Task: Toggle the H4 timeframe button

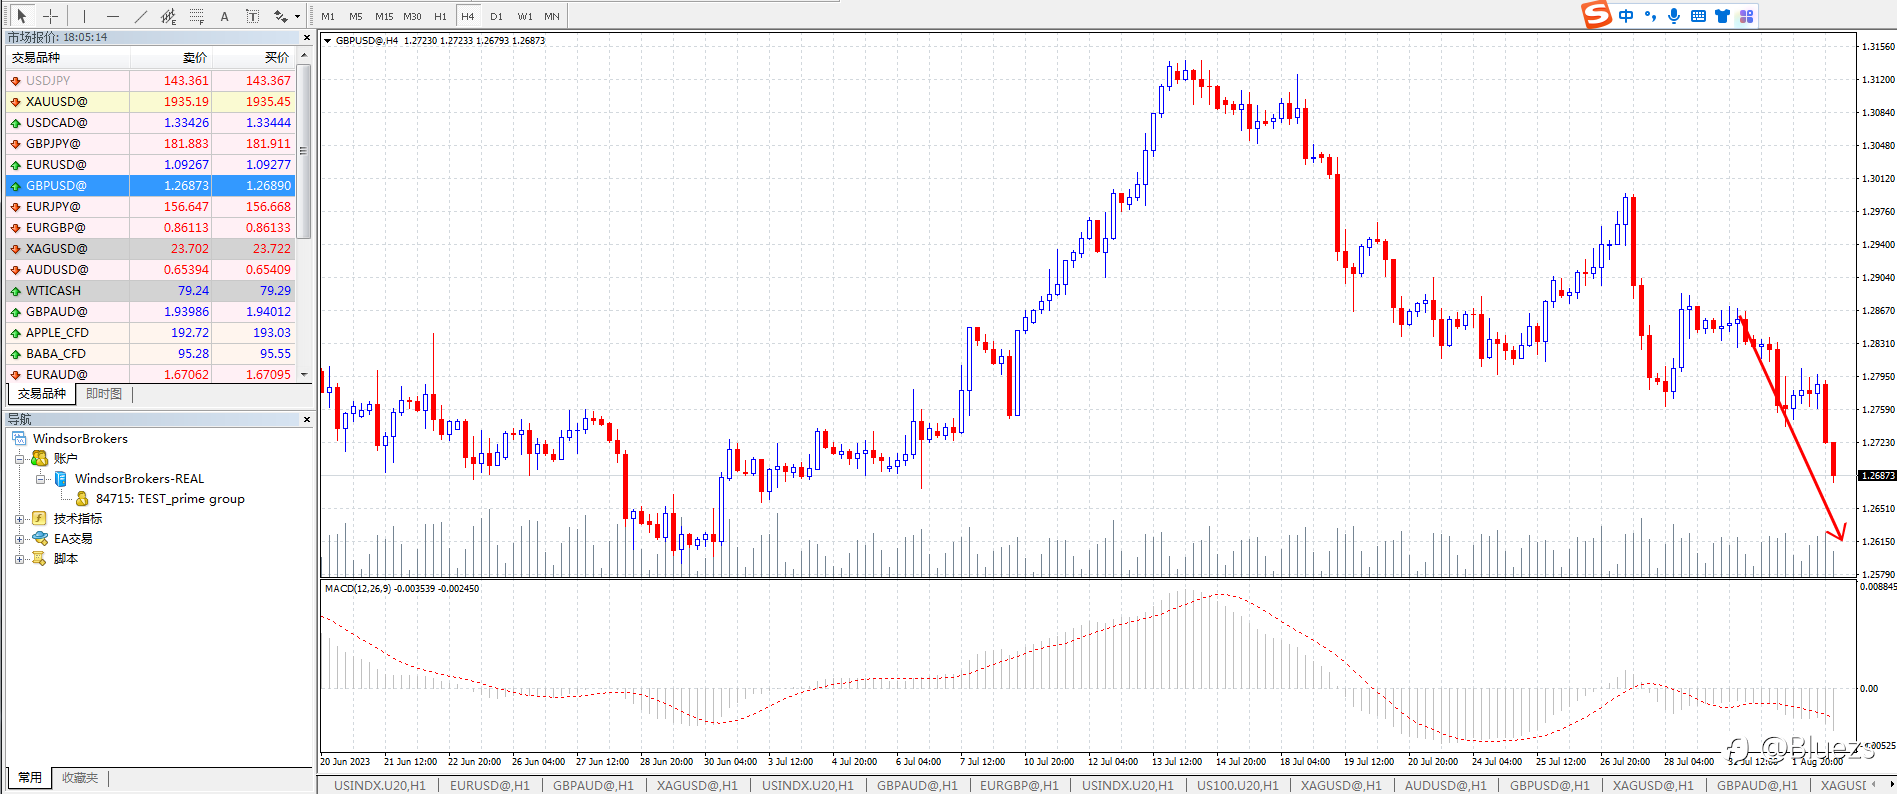Action: (x=468, y=16)
